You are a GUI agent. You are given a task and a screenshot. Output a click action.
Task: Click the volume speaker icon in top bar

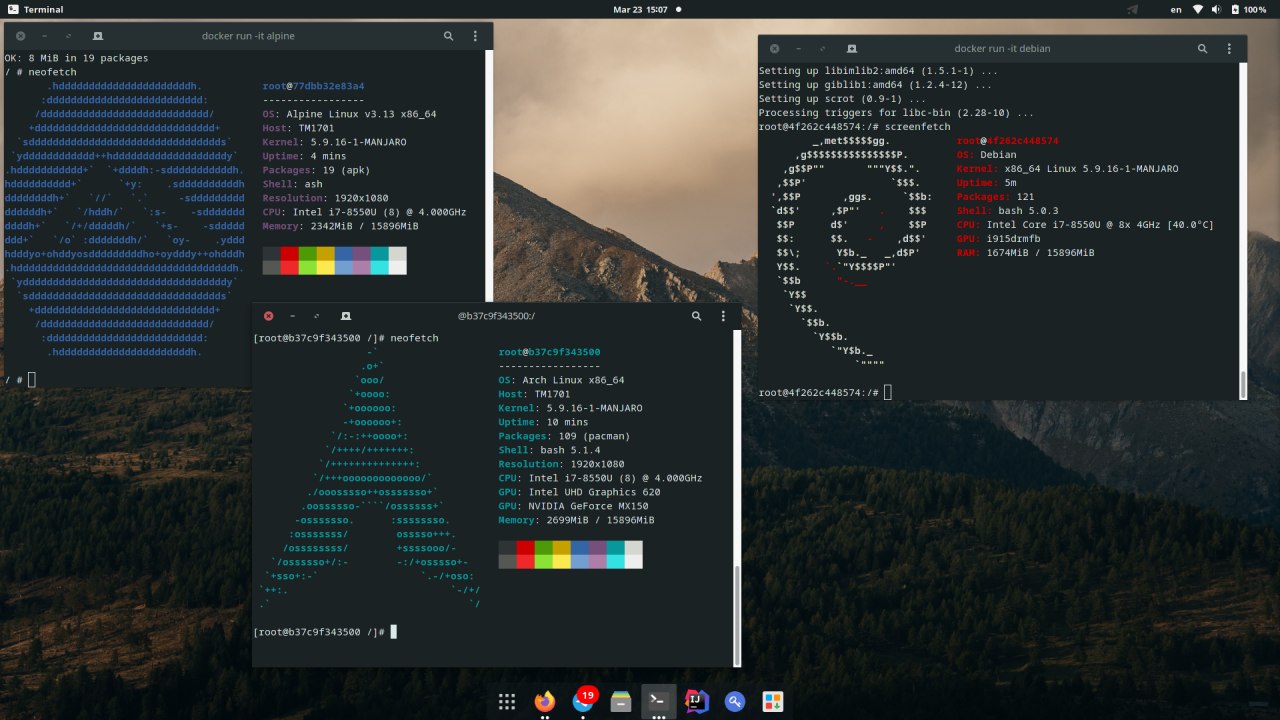click(x=1217, y=9)
